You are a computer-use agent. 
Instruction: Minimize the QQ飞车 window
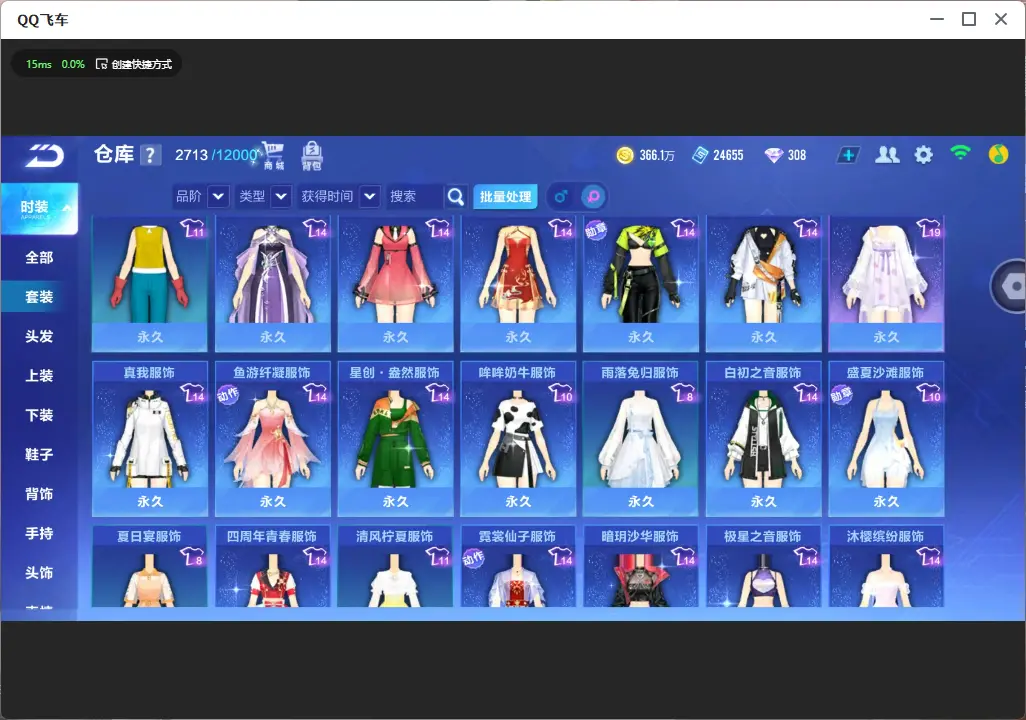click(x=937, y=19)
